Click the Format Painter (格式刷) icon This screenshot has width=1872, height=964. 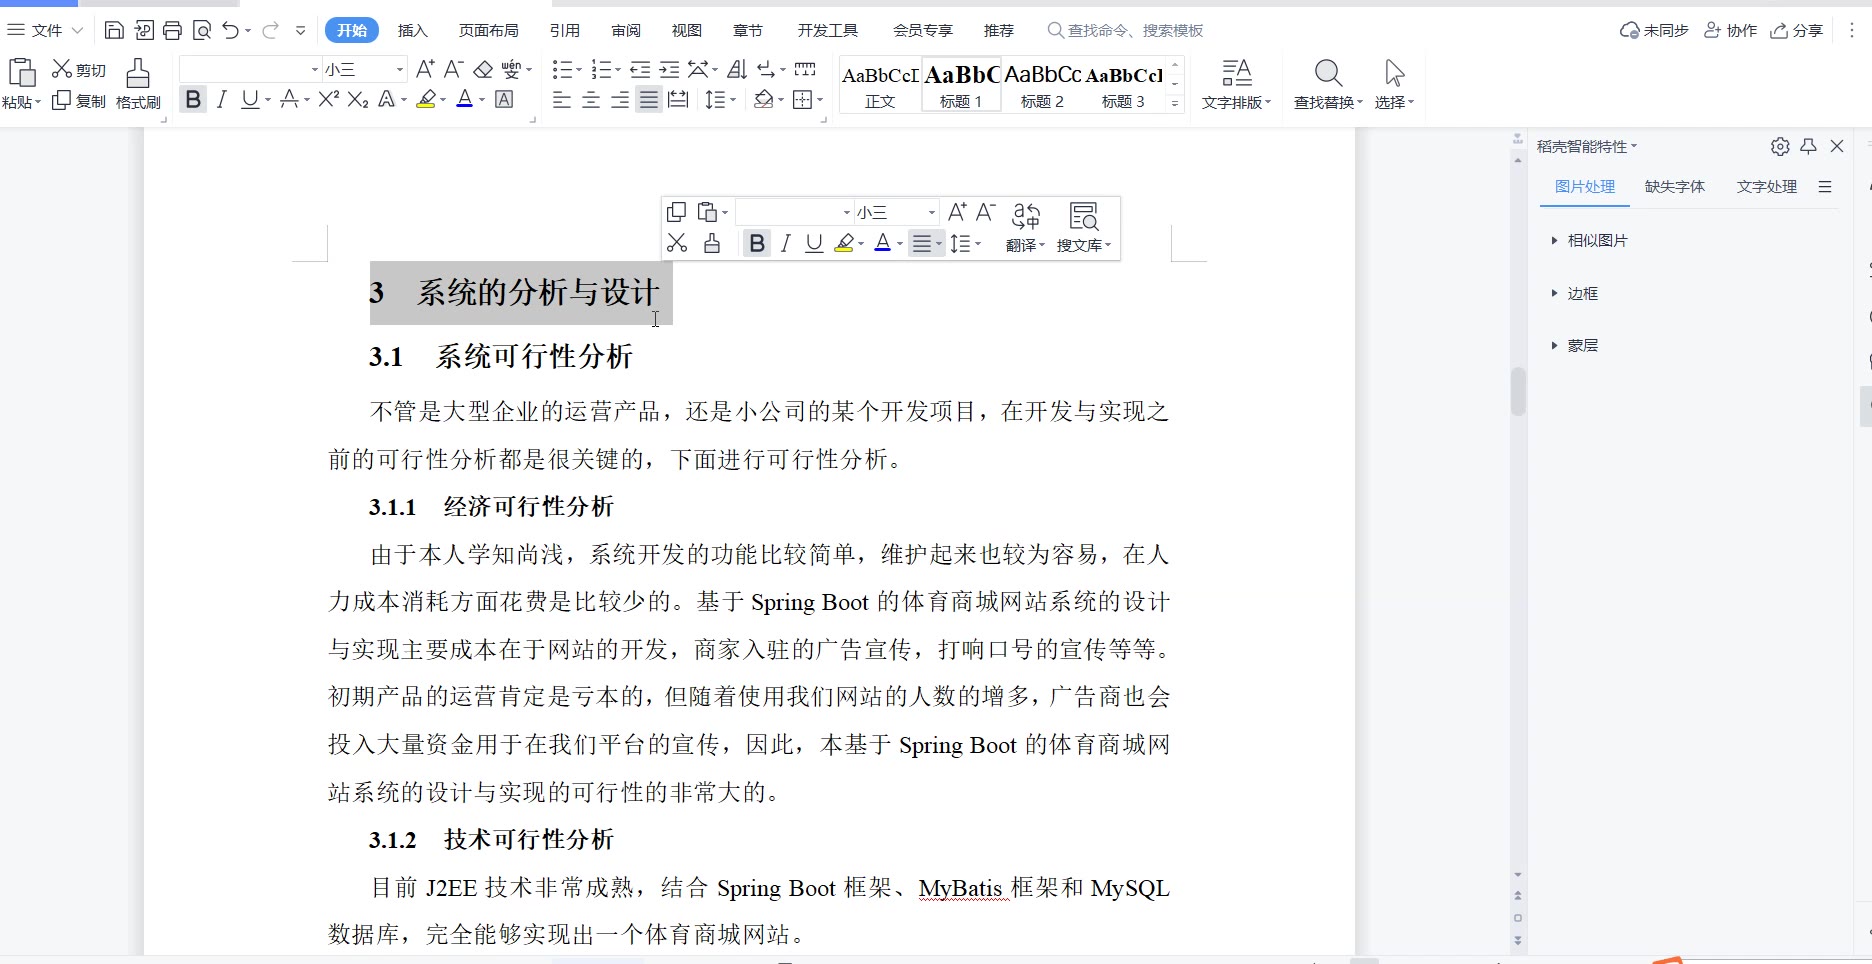coord(138,83)
